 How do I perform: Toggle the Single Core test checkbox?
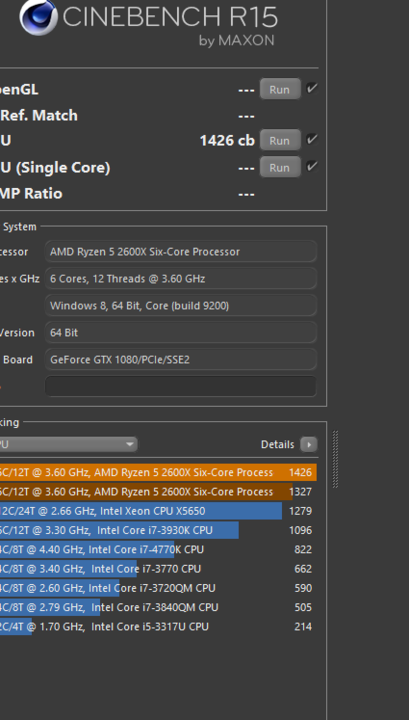tap(312, 166)
